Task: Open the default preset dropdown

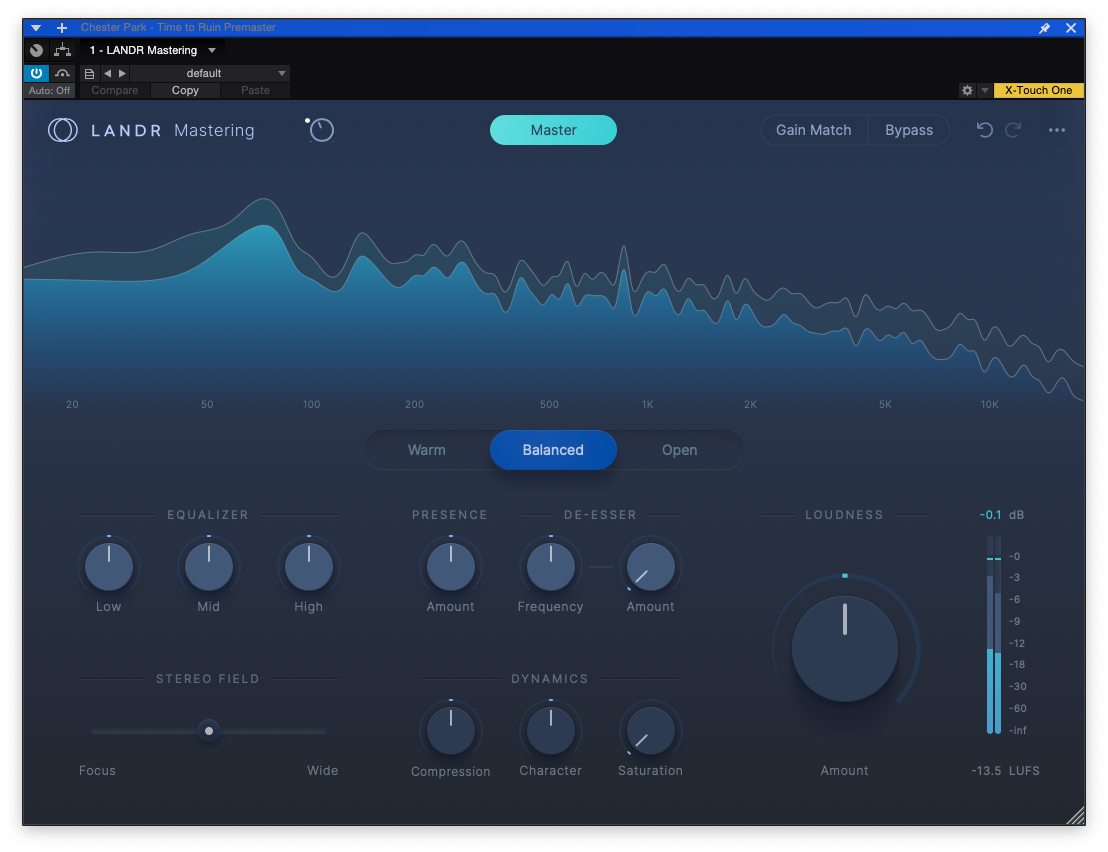Action: point(210,73)
